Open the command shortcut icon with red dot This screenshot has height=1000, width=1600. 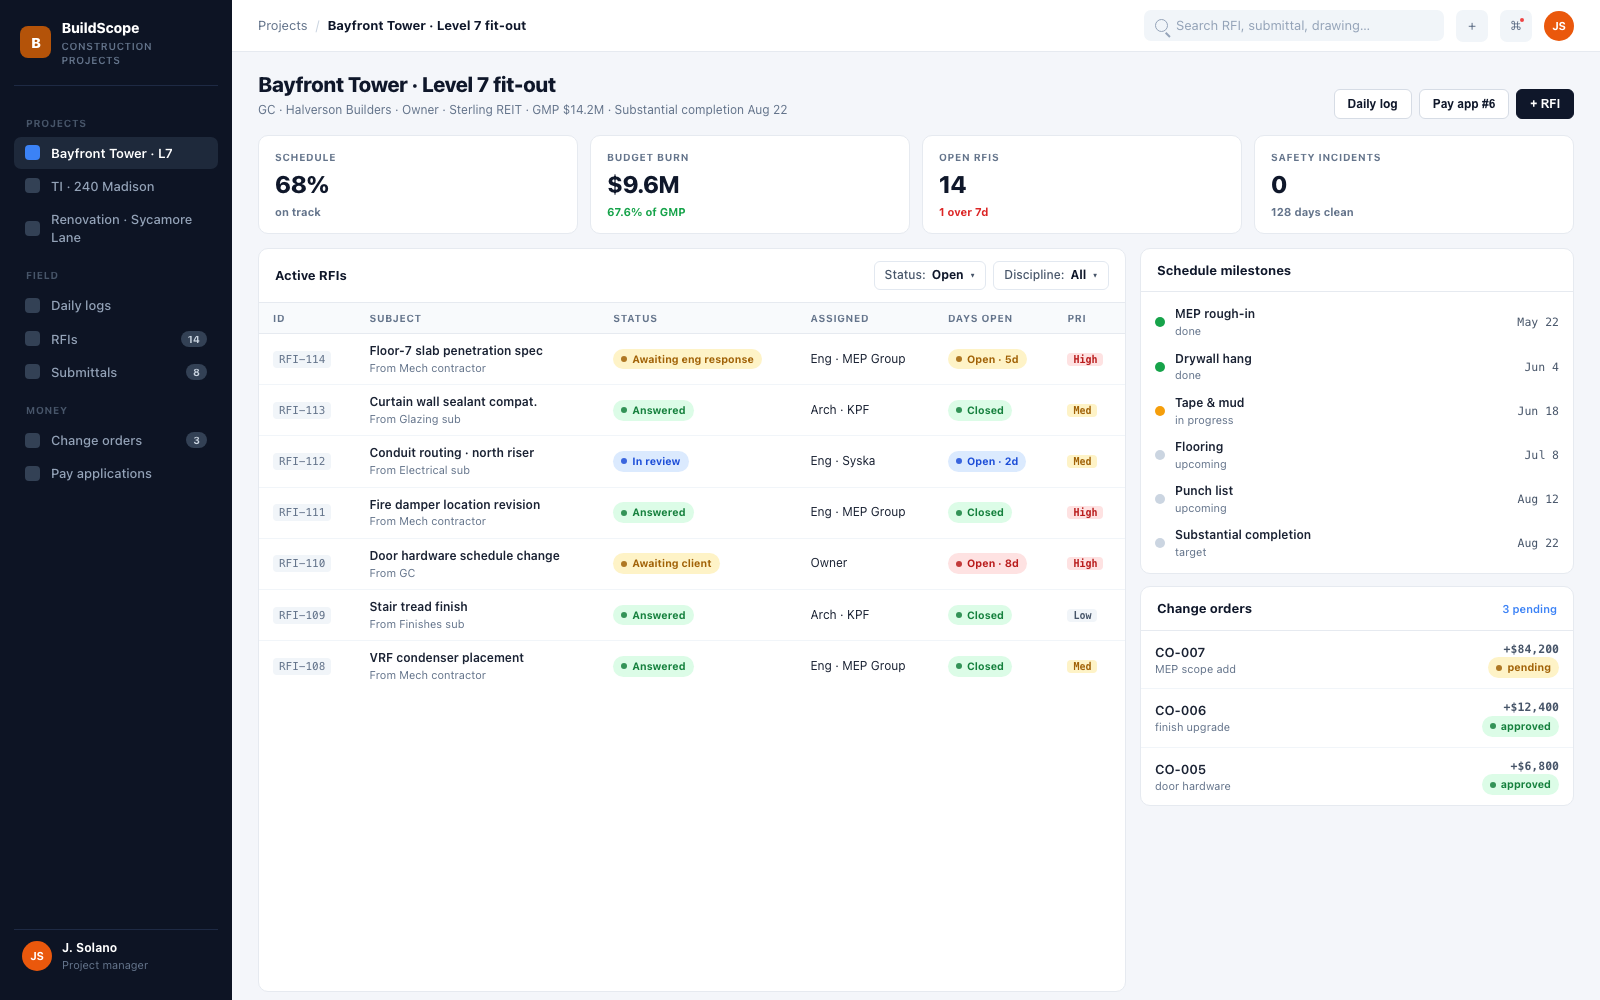click(x=1516, y=26)
